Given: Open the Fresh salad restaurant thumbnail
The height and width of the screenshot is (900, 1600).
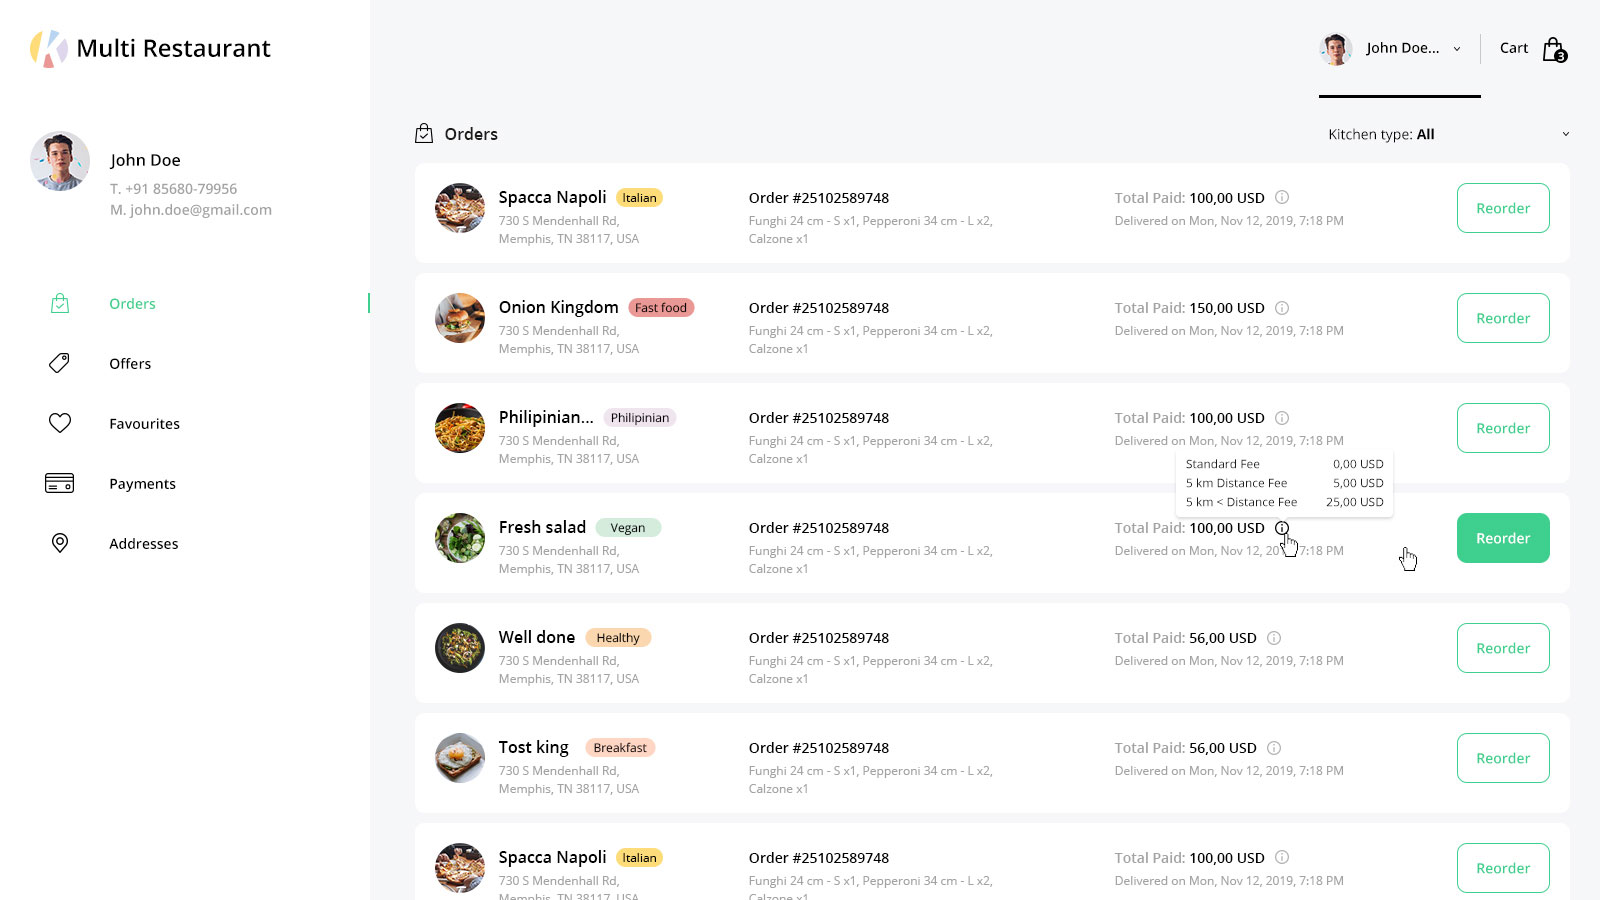Looking at the screenshot, I should 460,538.
